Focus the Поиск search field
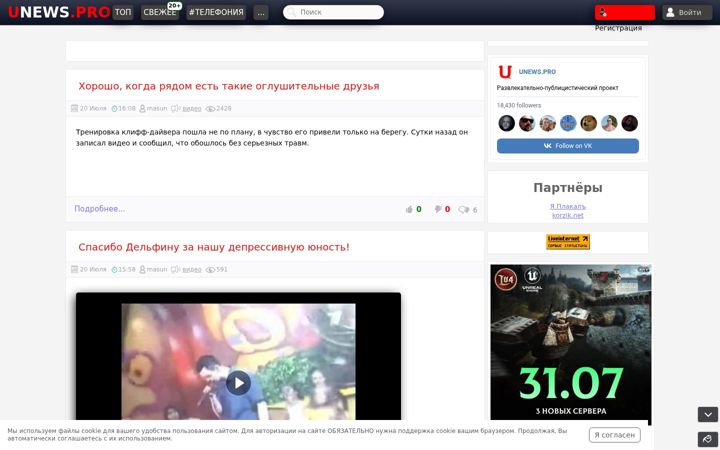The height and width of the screenshot is (450, 720). (333, 12)
